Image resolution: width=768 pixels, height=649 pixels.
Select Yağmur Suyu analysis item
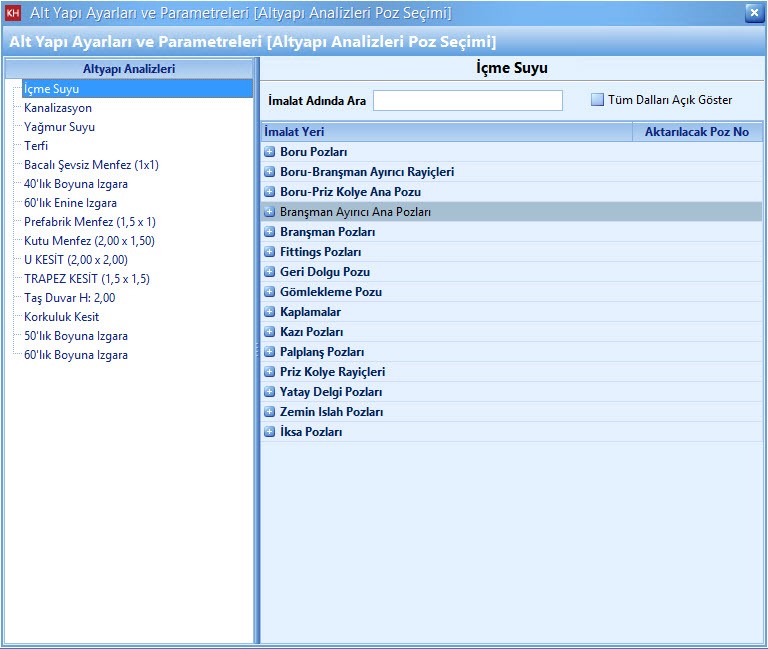(59, 127)
